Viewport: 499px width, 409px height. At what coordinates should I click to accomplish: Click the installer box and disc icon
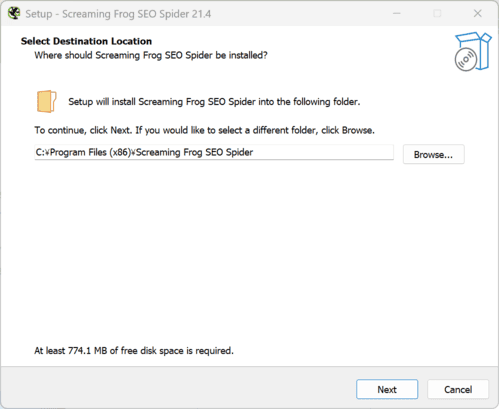(x=473, y=51)
